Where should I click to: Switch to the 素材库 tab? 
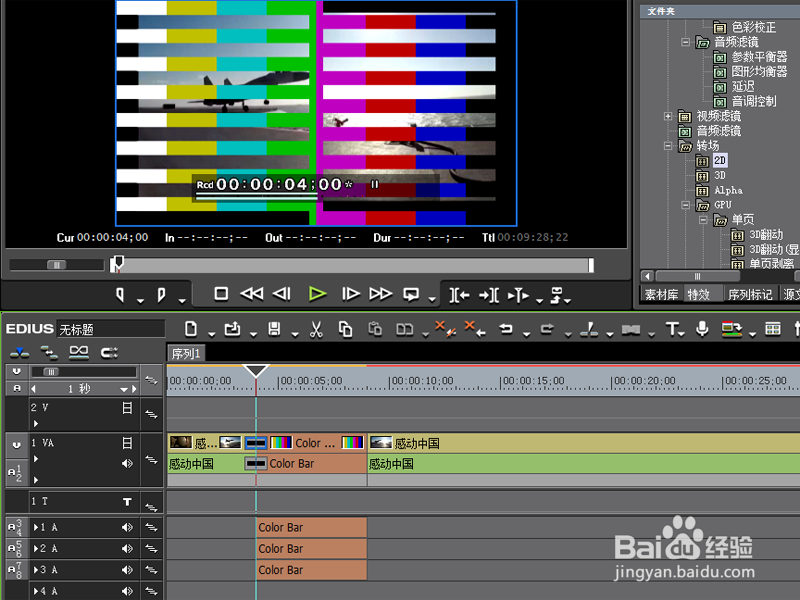click(x=661, y=294)
